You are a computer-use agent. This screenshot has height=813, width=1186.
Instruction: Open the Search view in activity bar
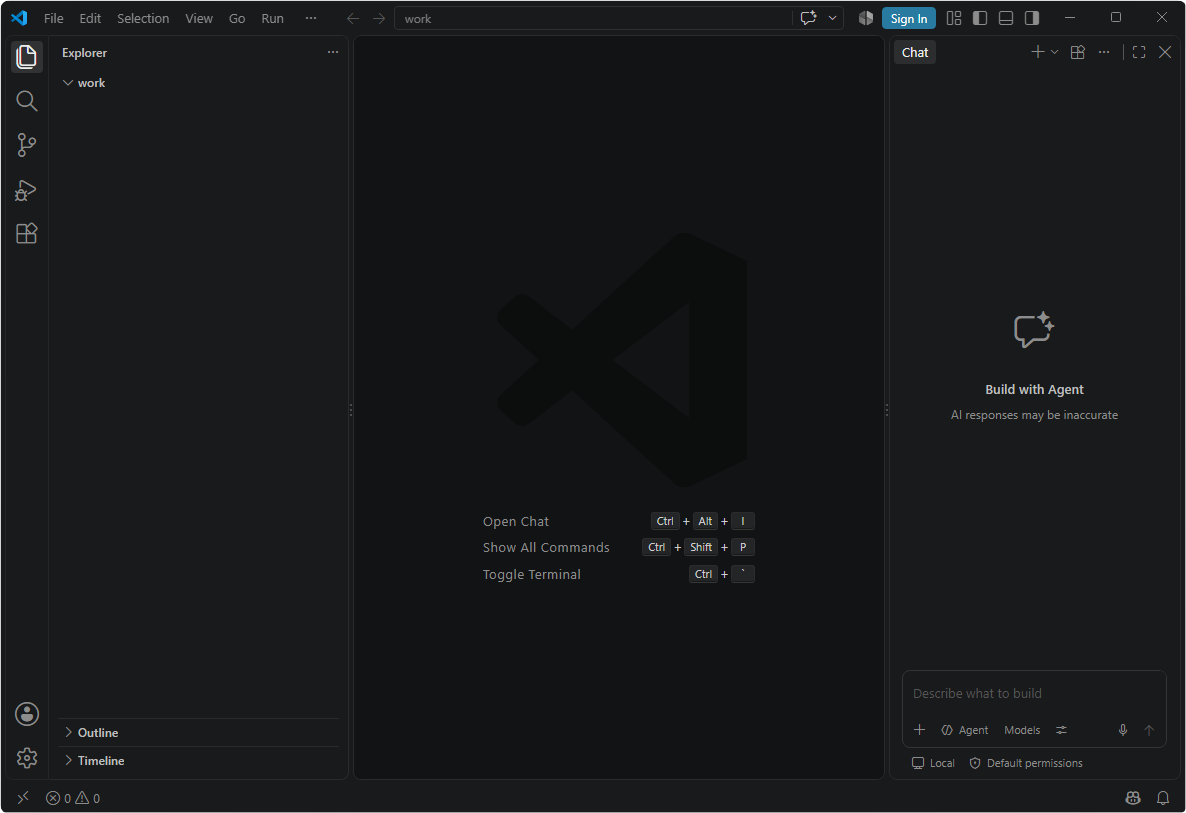pyautogui.click(x=26, y=101)
